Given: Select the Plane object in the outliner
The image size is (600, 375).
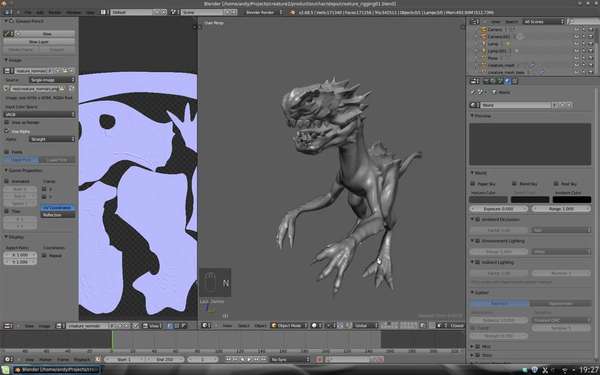Looking at the screenshot, I should pos(493,58).
